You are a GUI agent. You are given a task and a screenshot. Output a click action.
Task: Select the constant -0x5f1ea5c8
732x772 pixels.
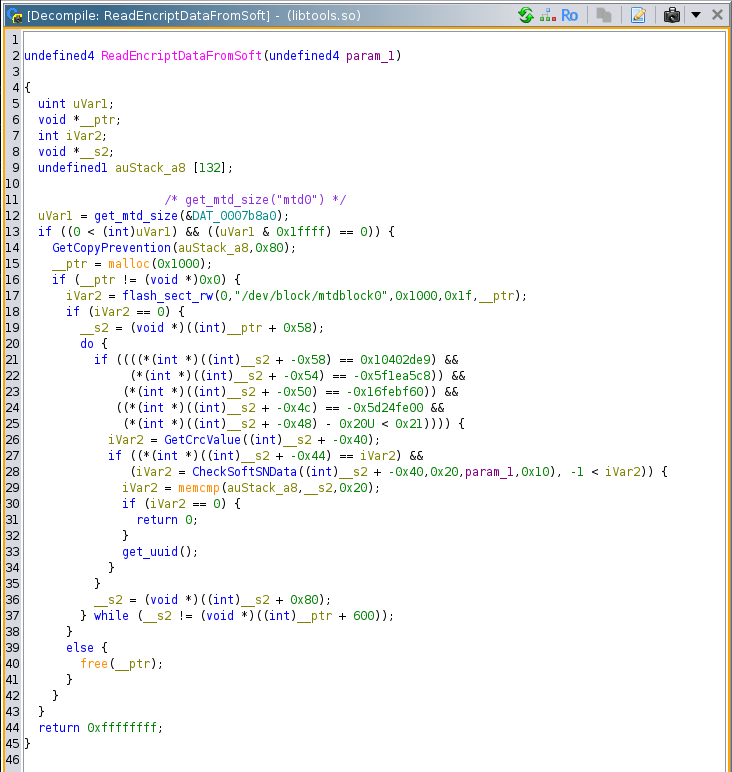click(392, 376)
